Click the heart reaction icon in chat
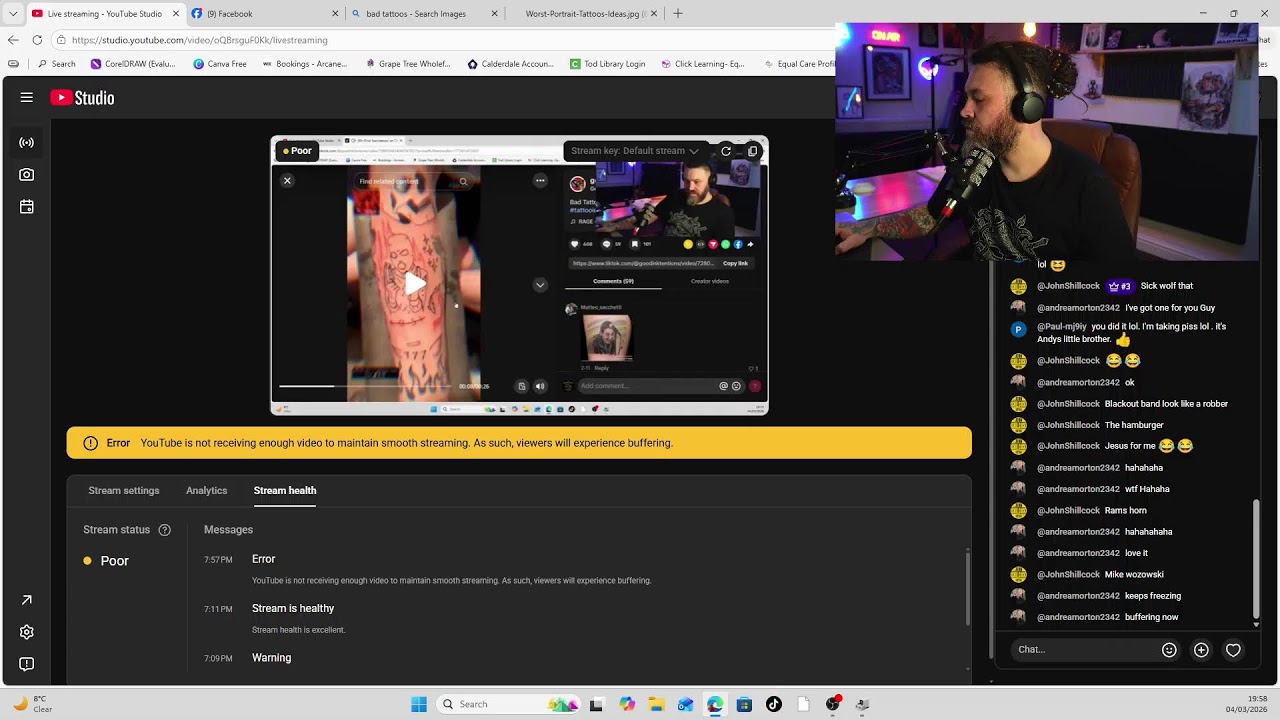Viewport: 1280px width, 720px height. pos(1233,650)
